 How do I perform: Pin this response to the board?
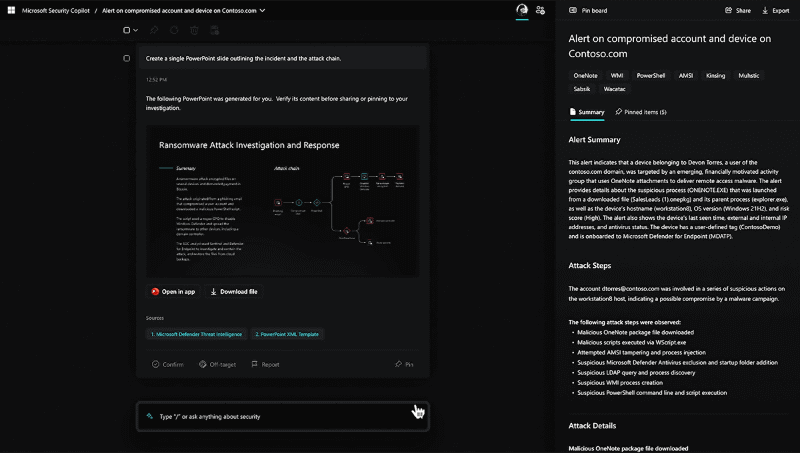[x=404, y=364]
